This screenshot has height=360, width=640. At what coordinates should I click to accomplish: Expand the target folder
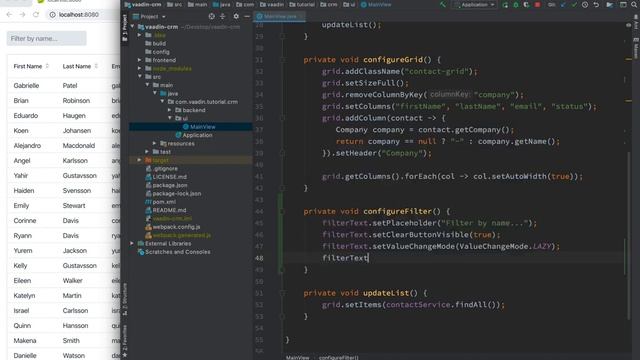tap(140, 160)
